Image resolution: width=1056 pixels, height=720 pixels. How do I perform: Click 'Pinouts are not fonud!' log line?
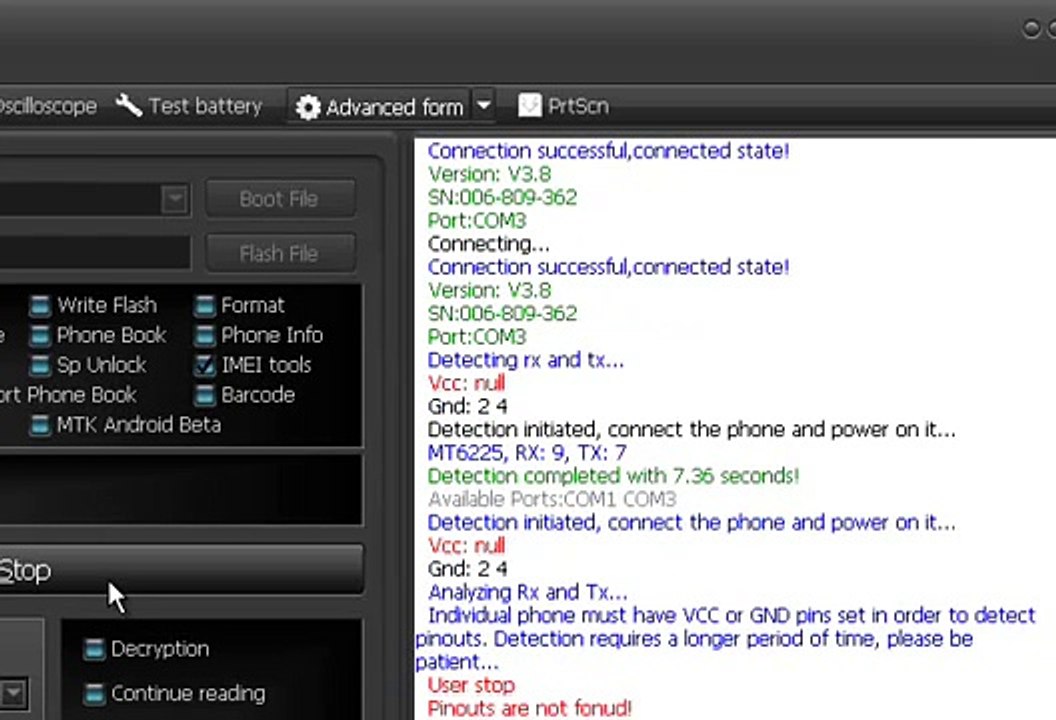point(529,709)
